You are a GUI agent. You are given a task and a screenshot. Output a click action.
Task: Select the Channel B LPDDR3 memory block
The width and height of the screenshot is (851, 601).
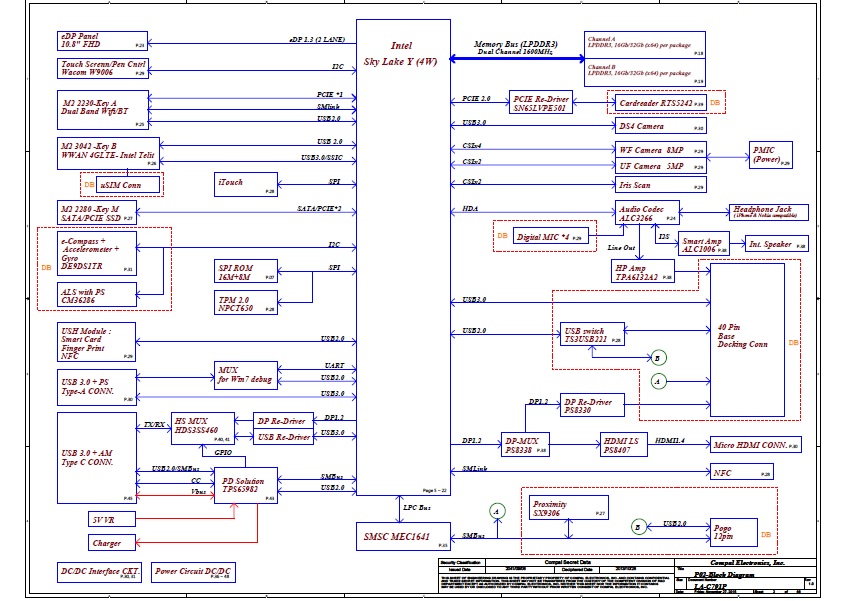click(x=645, y=72)
